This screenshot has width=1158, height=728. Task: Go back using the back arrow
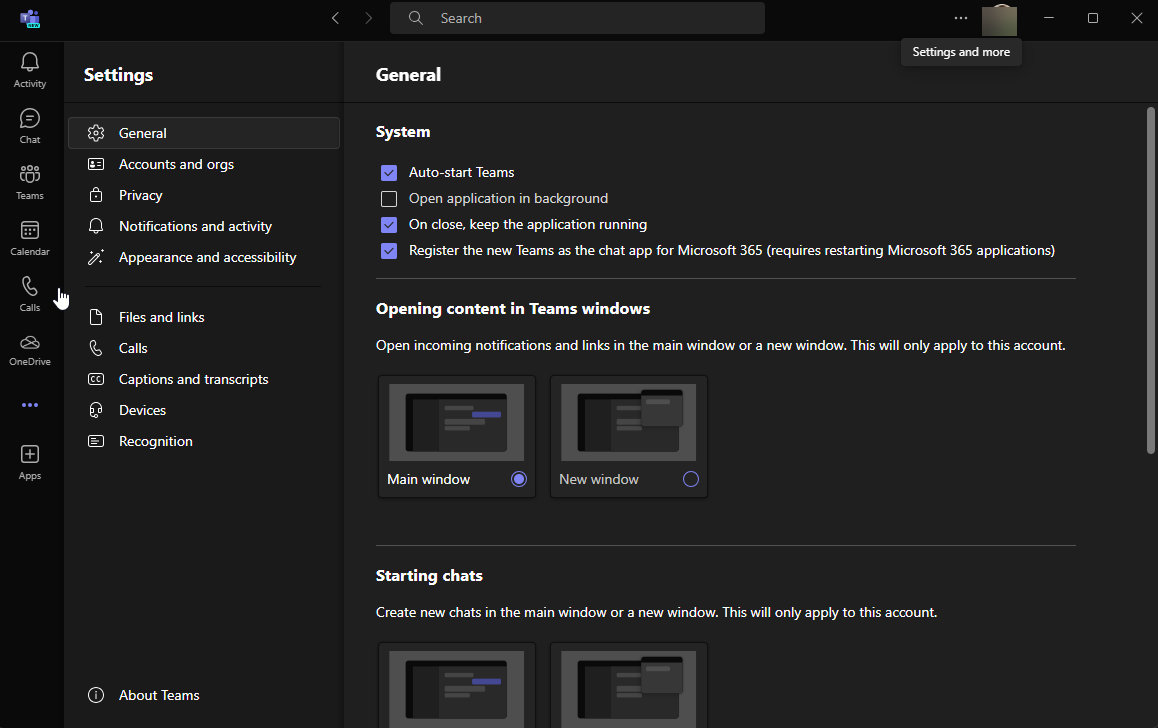pos(335,18)
